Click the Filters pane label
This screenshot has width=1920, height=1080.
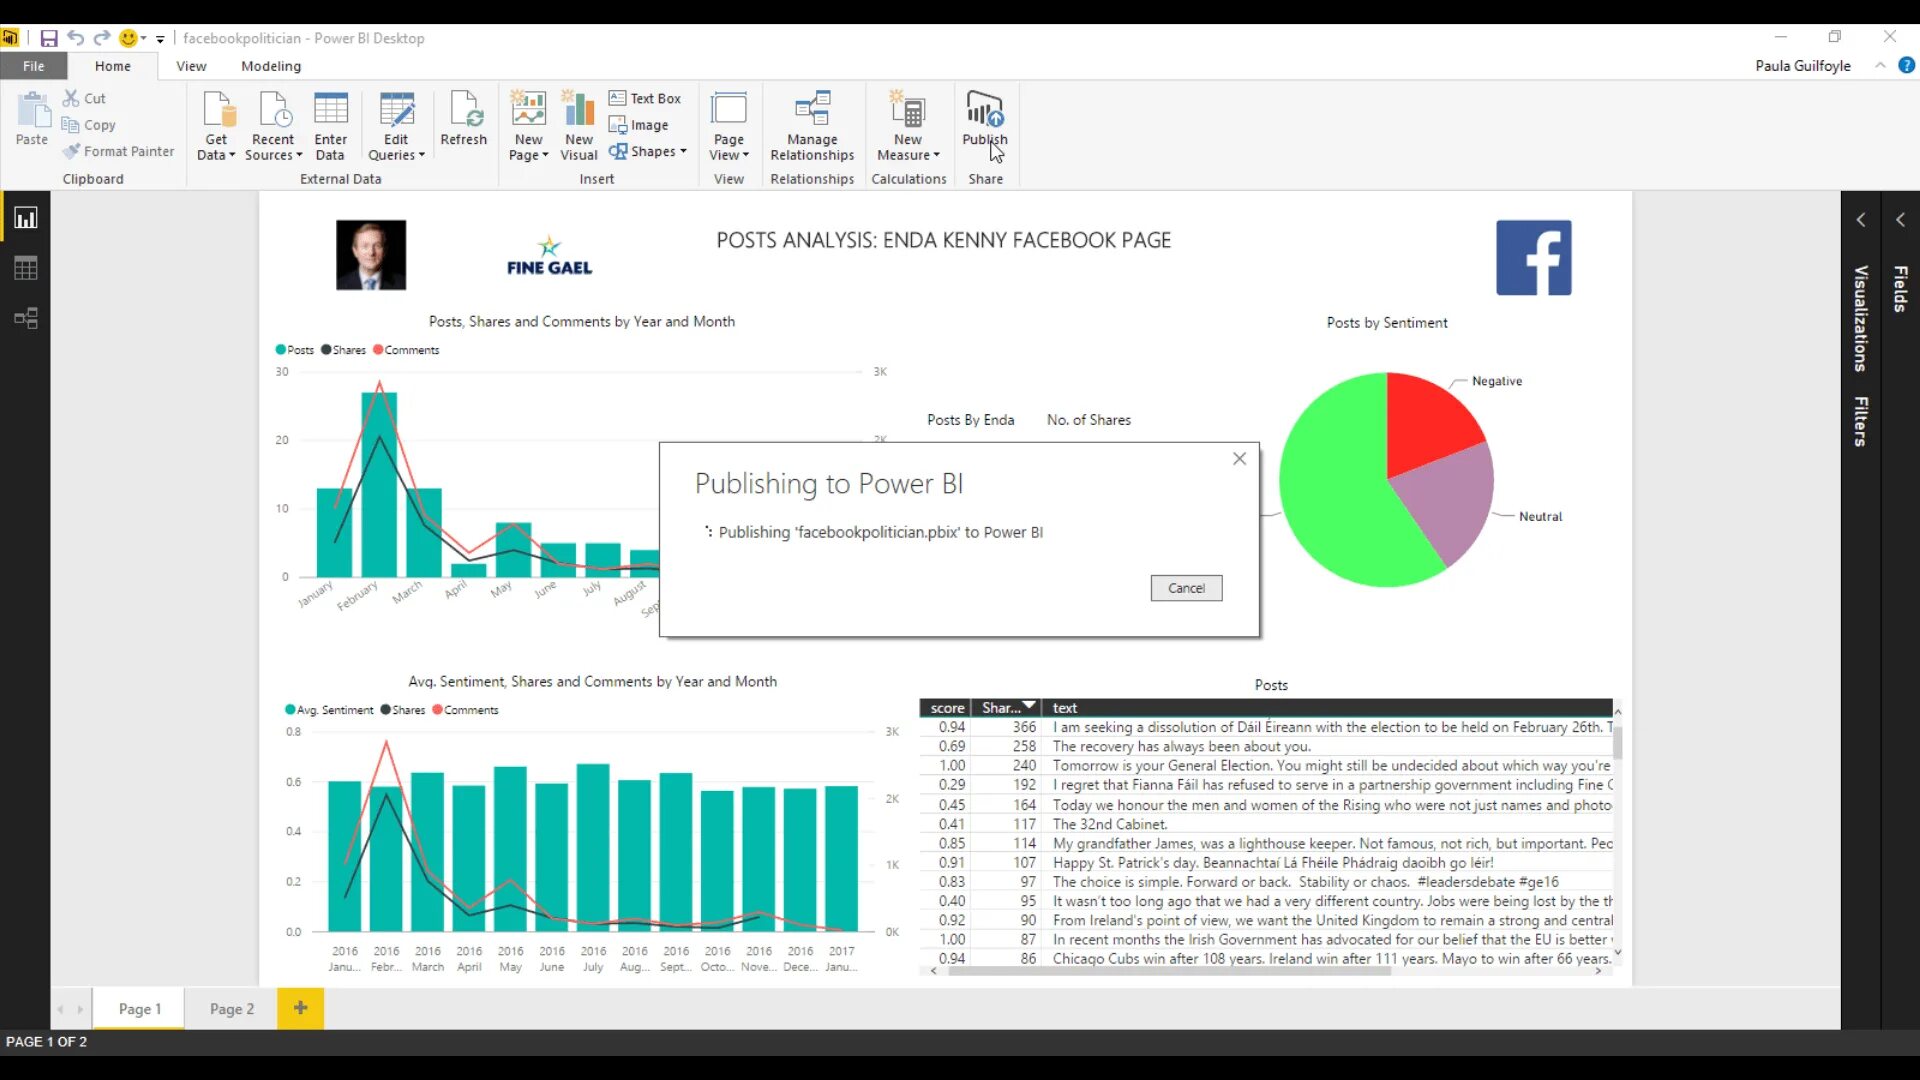[x=1860, y=421]
